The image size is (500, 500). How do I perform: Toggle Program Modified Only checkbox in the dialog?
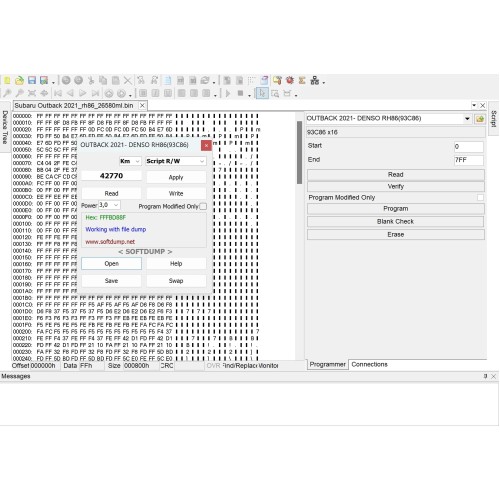[x=203, y=207]
